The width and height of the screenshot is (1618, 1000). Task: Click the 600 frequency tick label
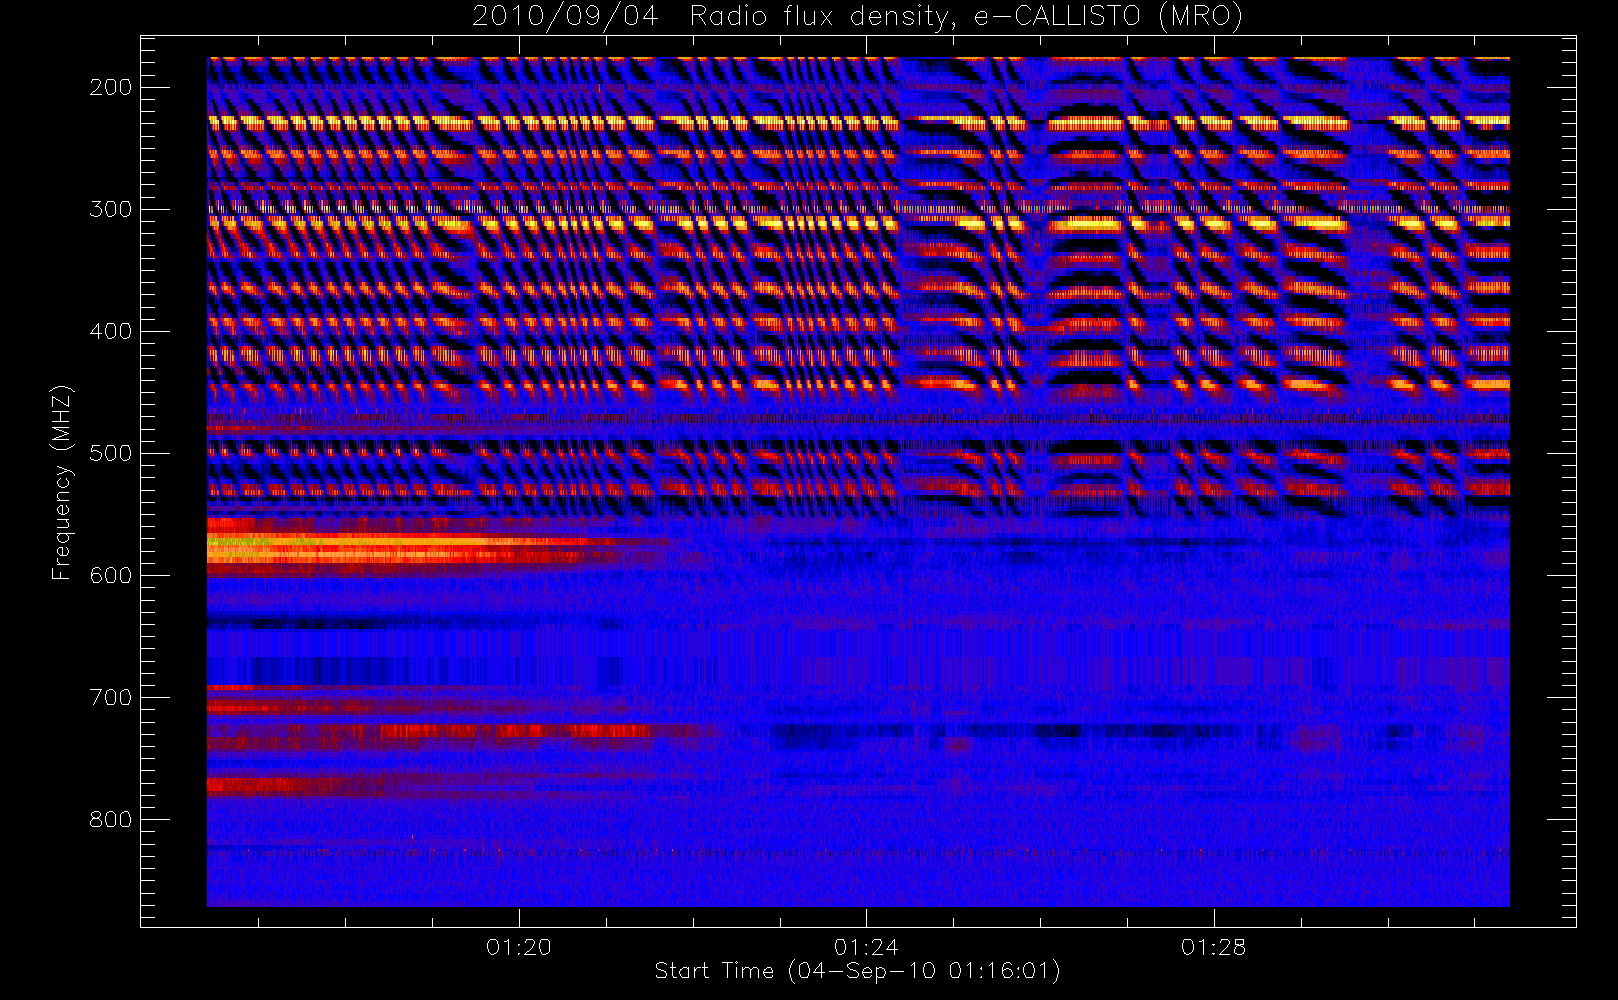[x=110, y=575]
